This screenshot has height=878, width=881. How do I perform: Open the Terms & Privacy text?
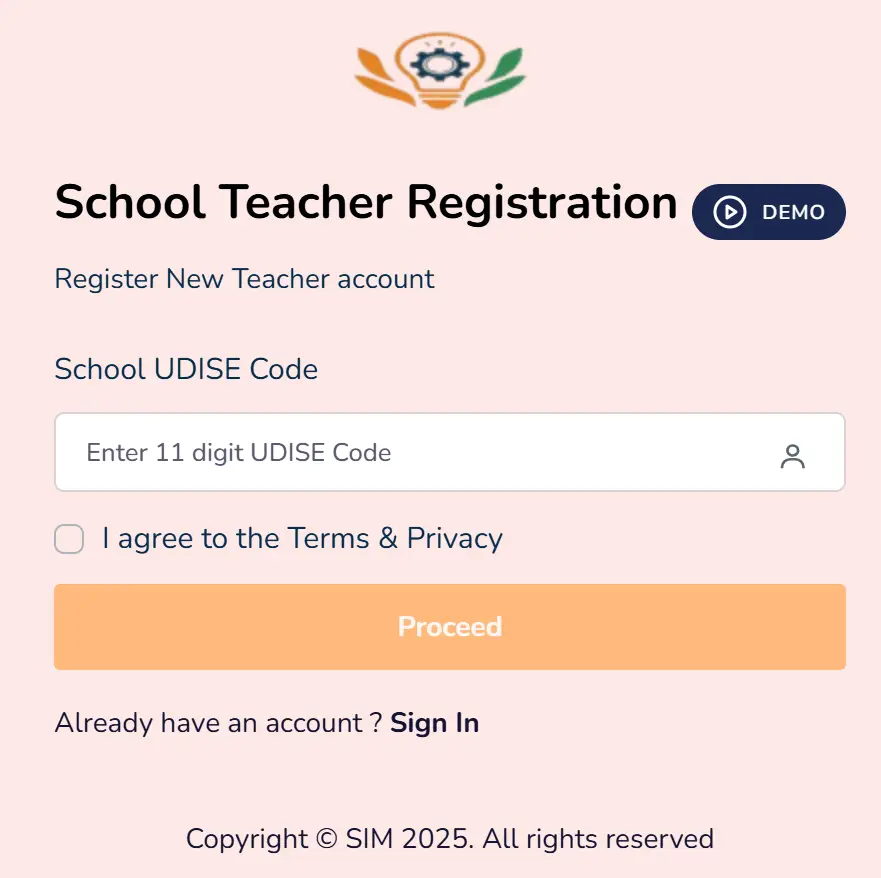pos(395,539)
